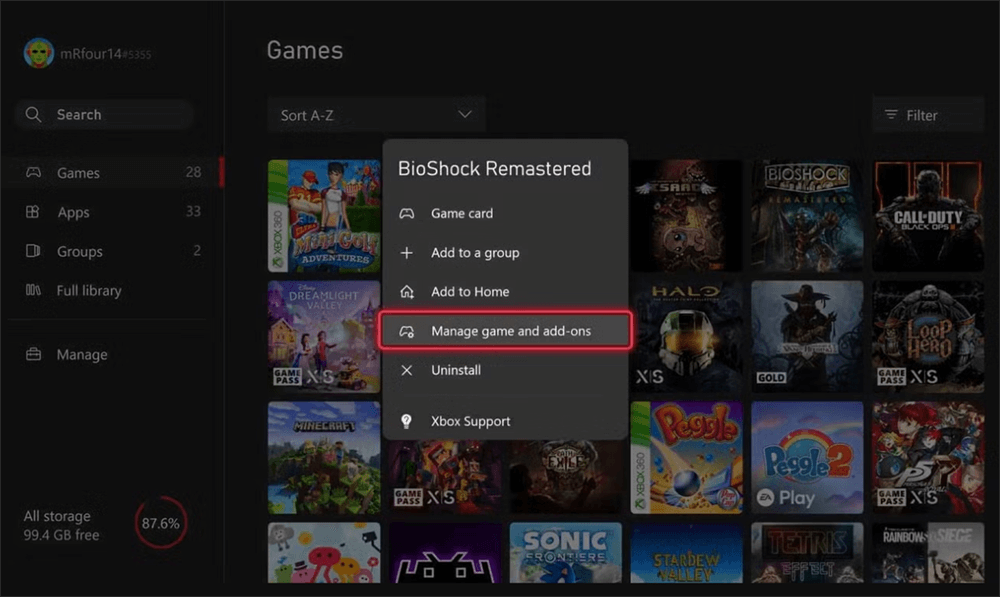
Task: Click the Xbox Support lightbulb icon
Action: (406, 421)
